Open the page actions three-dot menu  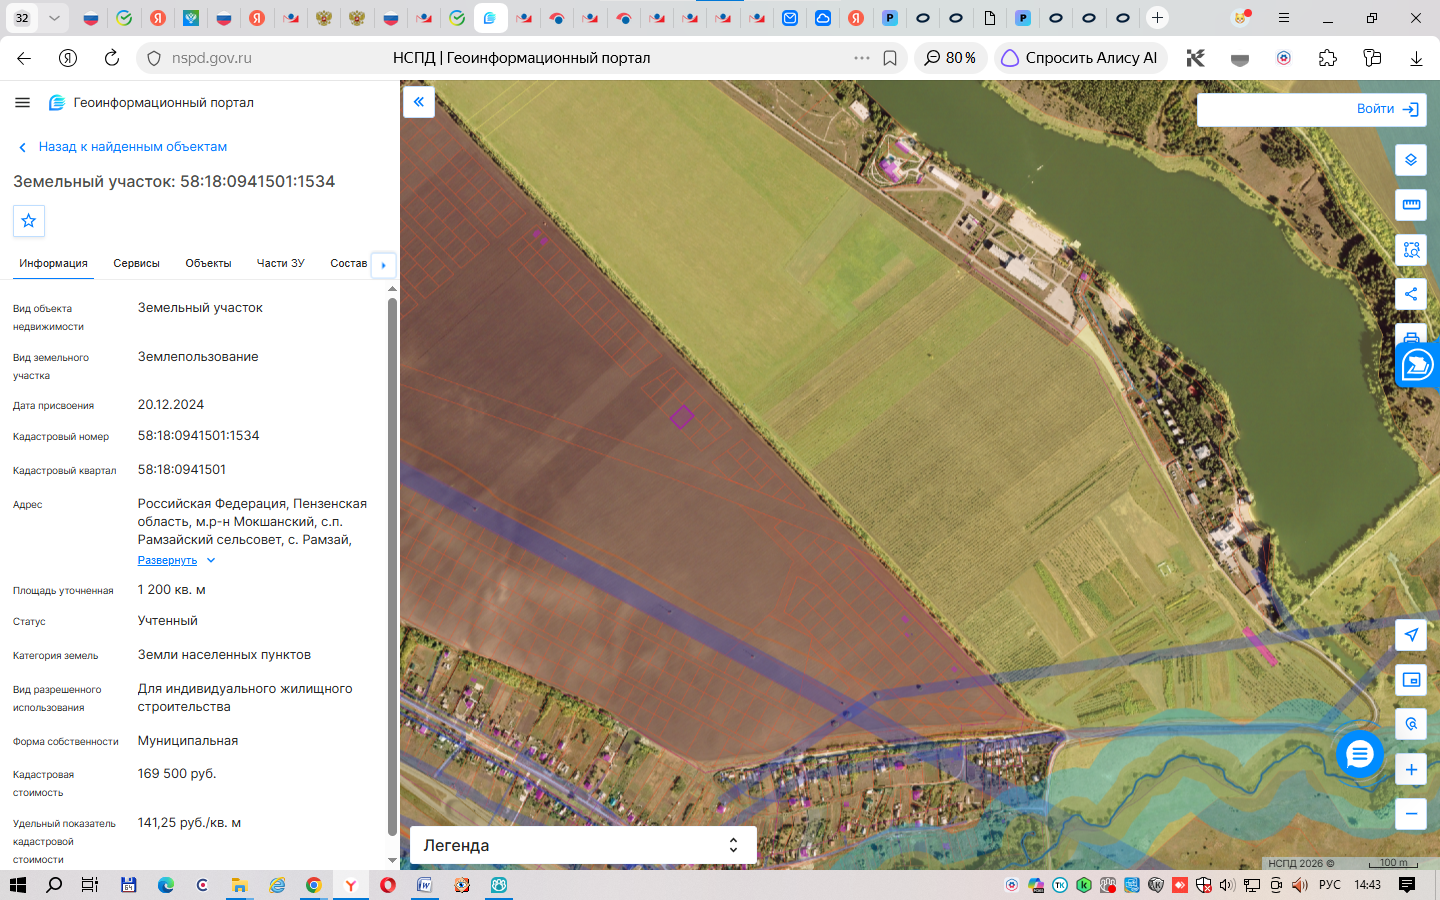pos(862,58)
